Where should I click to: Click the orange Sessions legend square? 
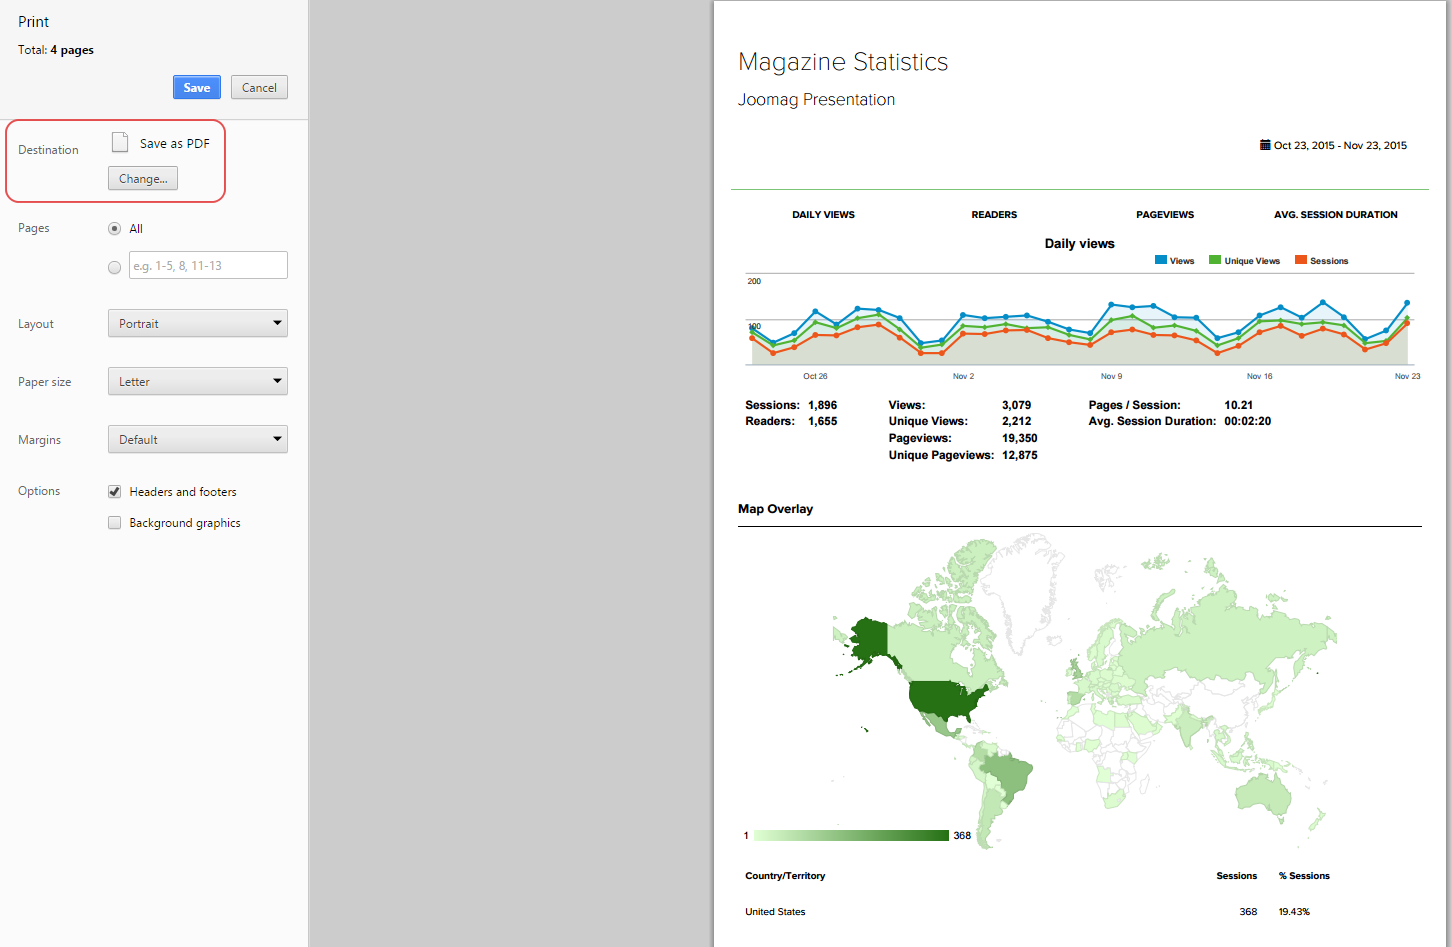tap(1301, 260)
